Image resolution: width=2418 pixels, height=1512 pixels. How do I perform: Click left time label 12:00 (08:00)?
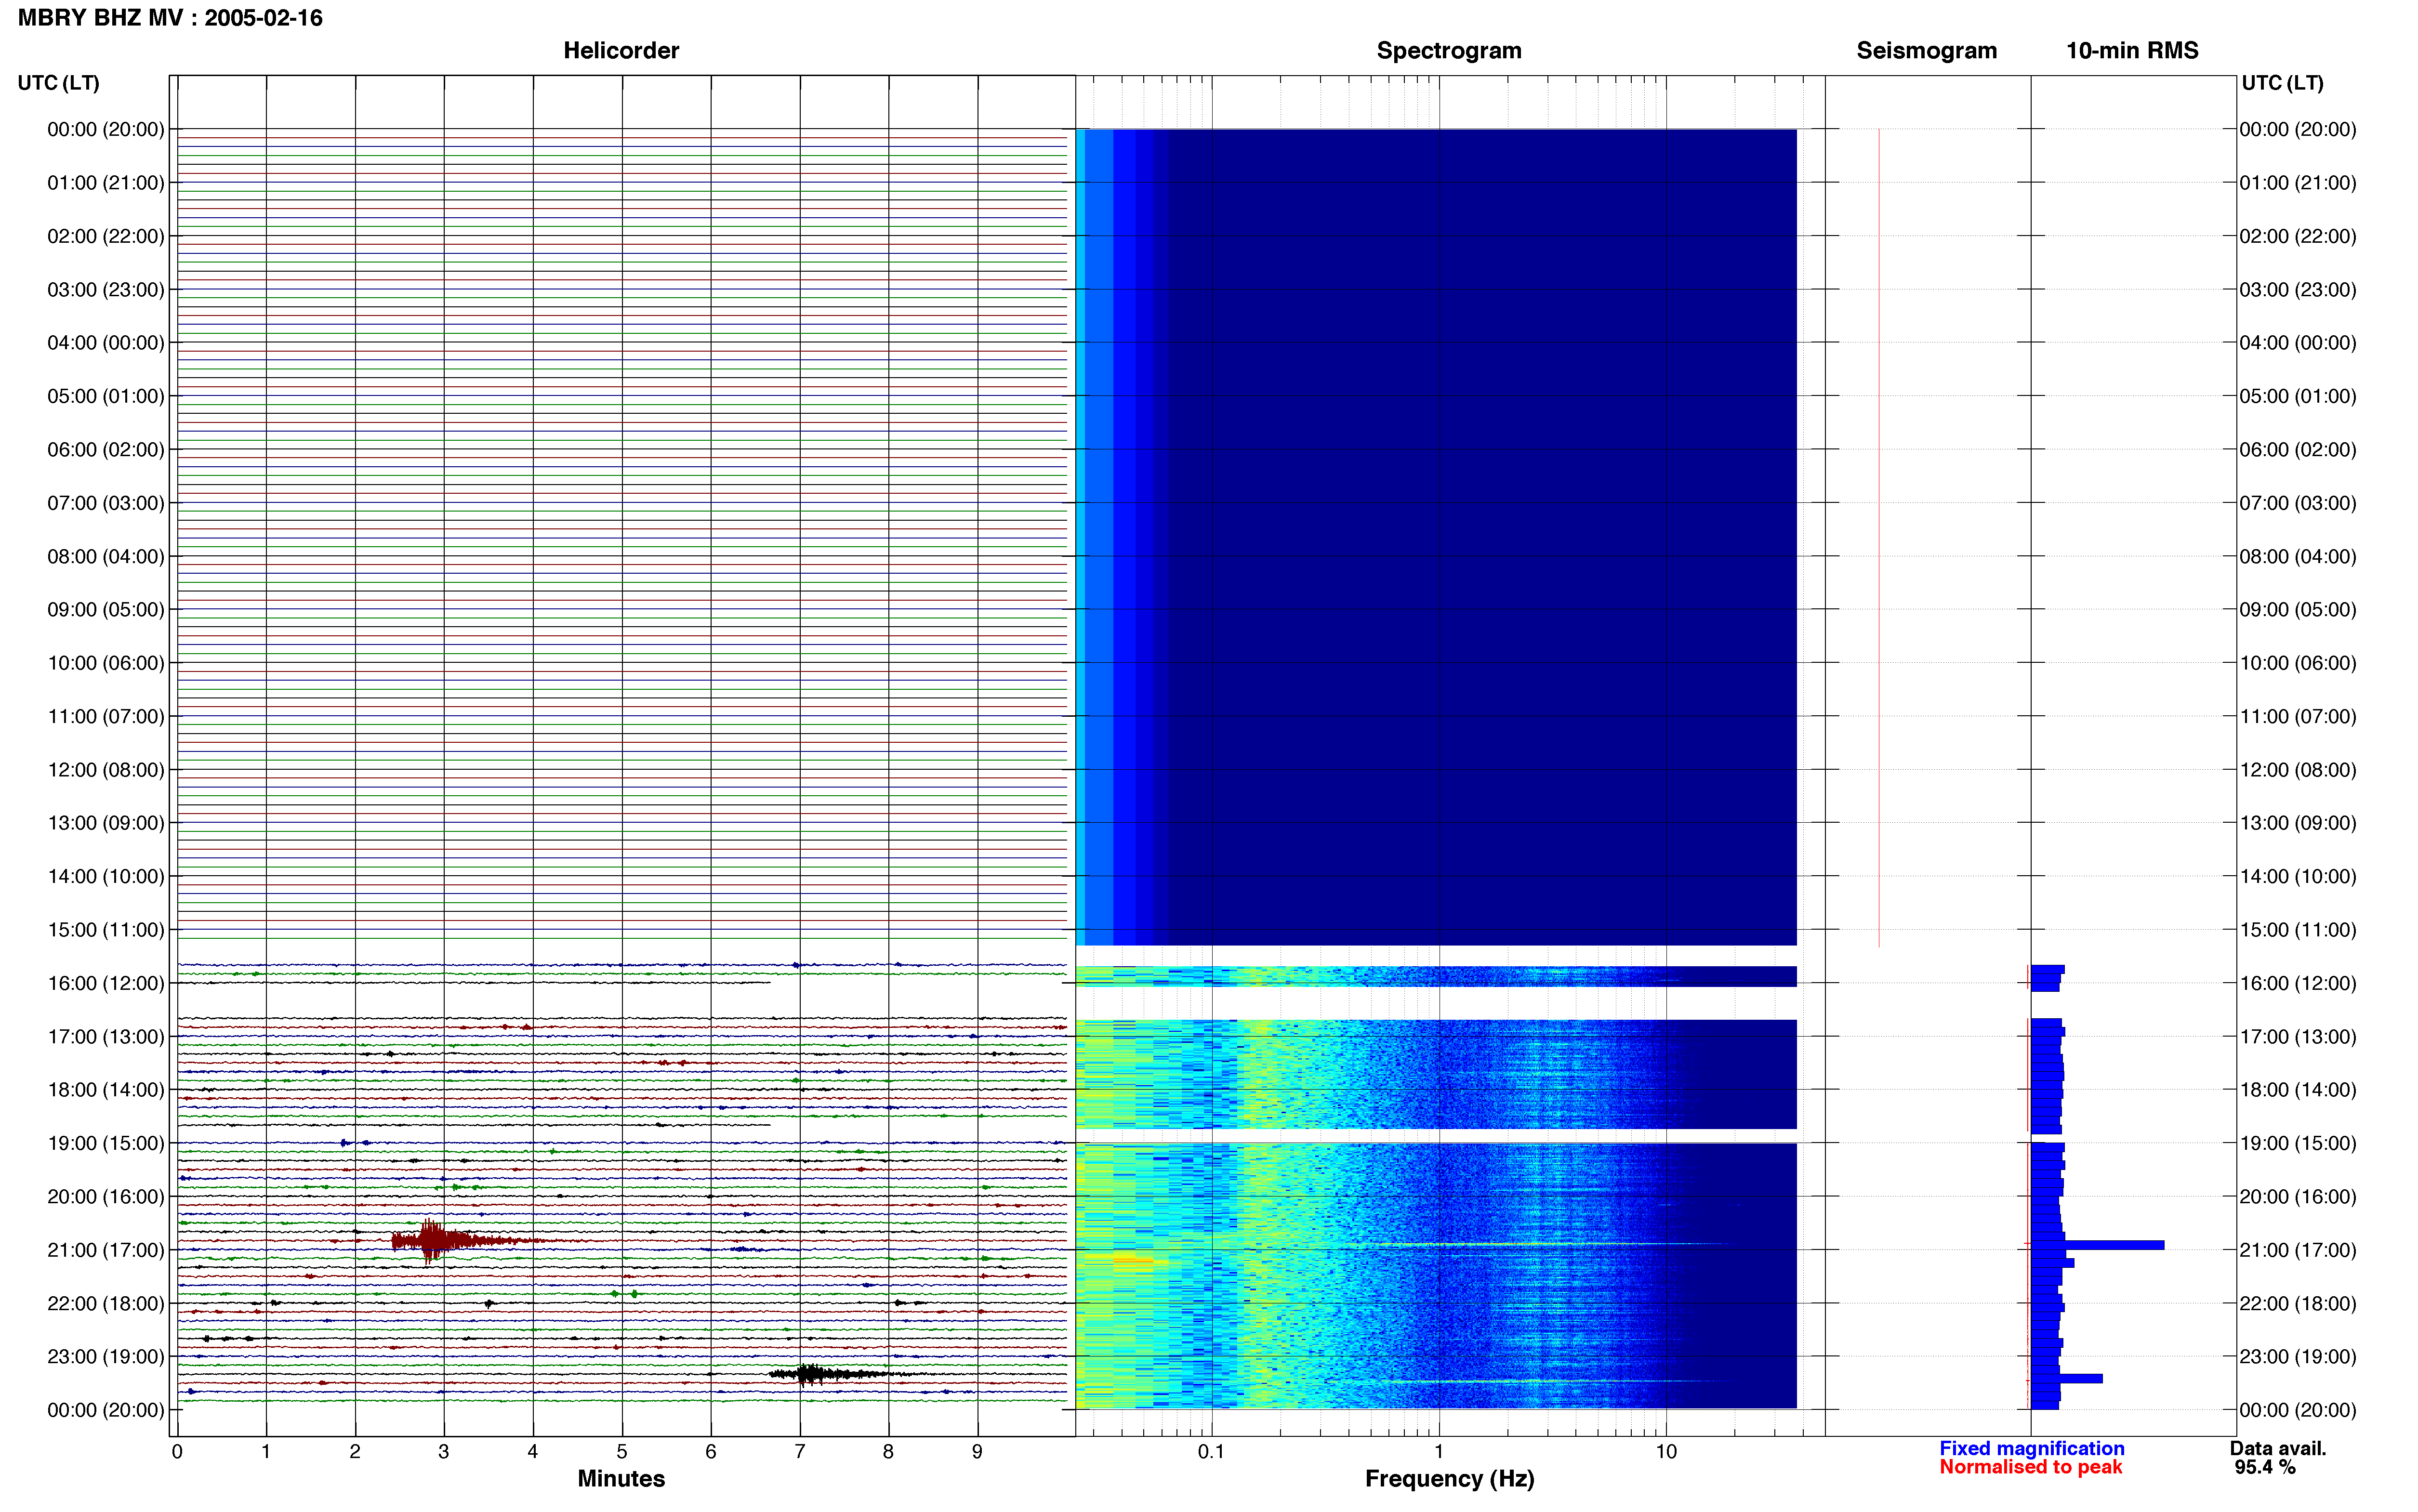(x=106, y=770)
